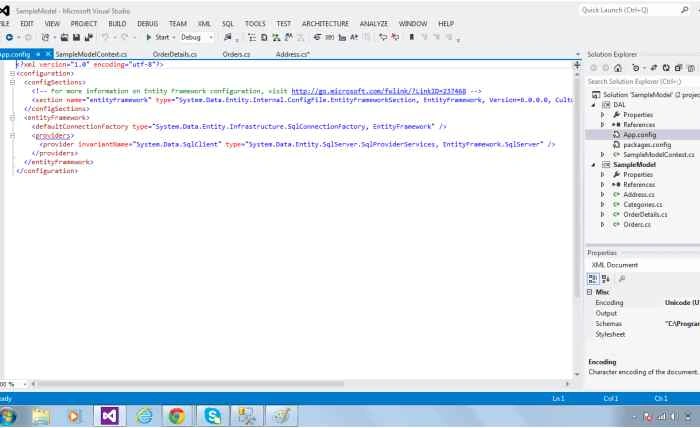Click the Open File toolbar icon
The image size is (700, 428).
pos(64,37)
